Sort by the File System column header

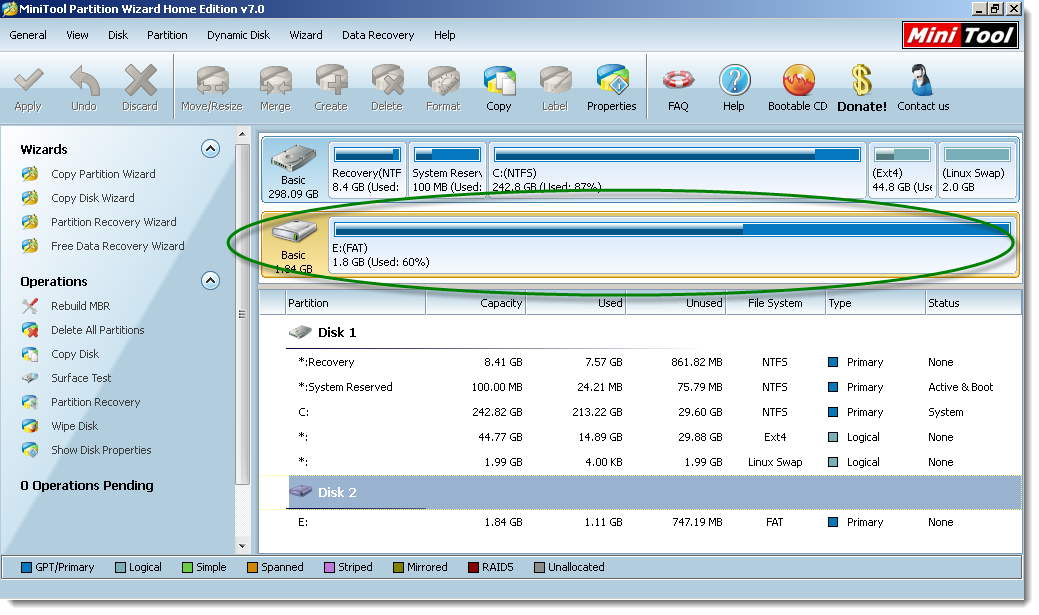point(775,303)
